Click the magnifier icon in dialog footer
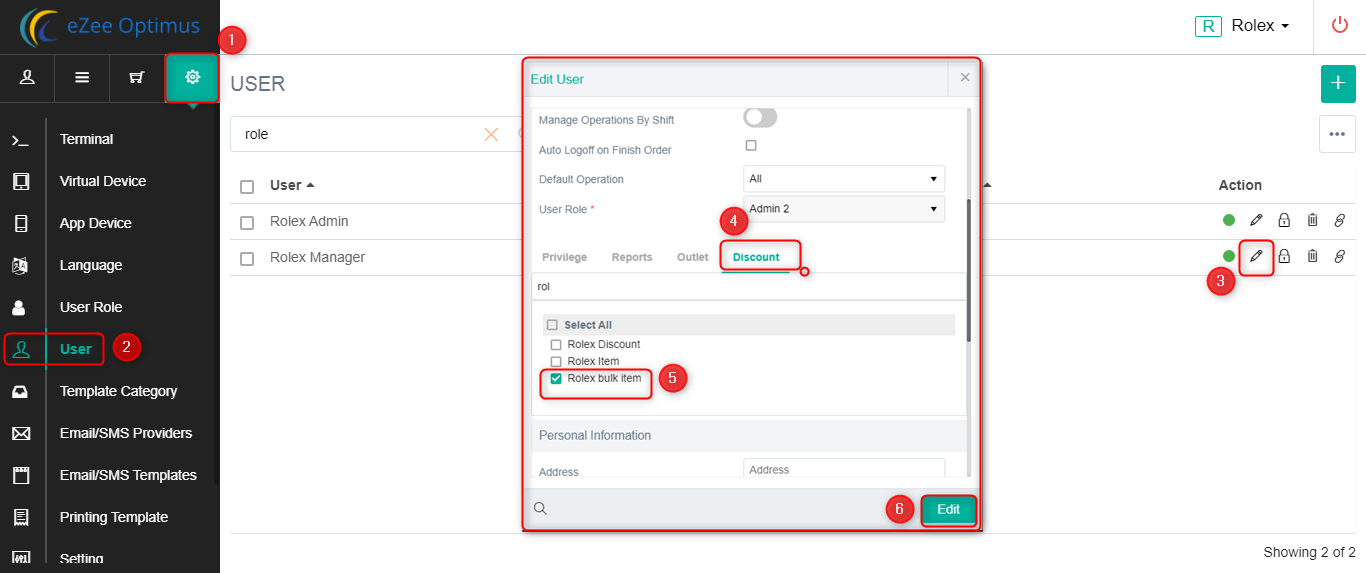 tap(540, 509)
